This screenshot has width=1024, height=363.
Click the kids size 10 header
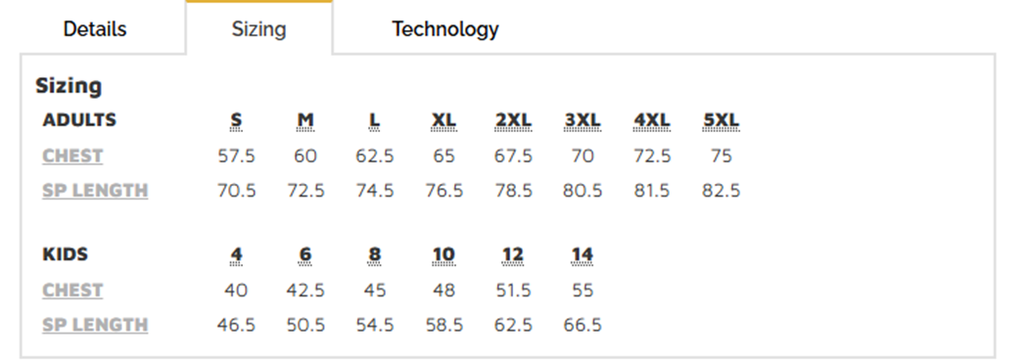click(x=444, y=255)
